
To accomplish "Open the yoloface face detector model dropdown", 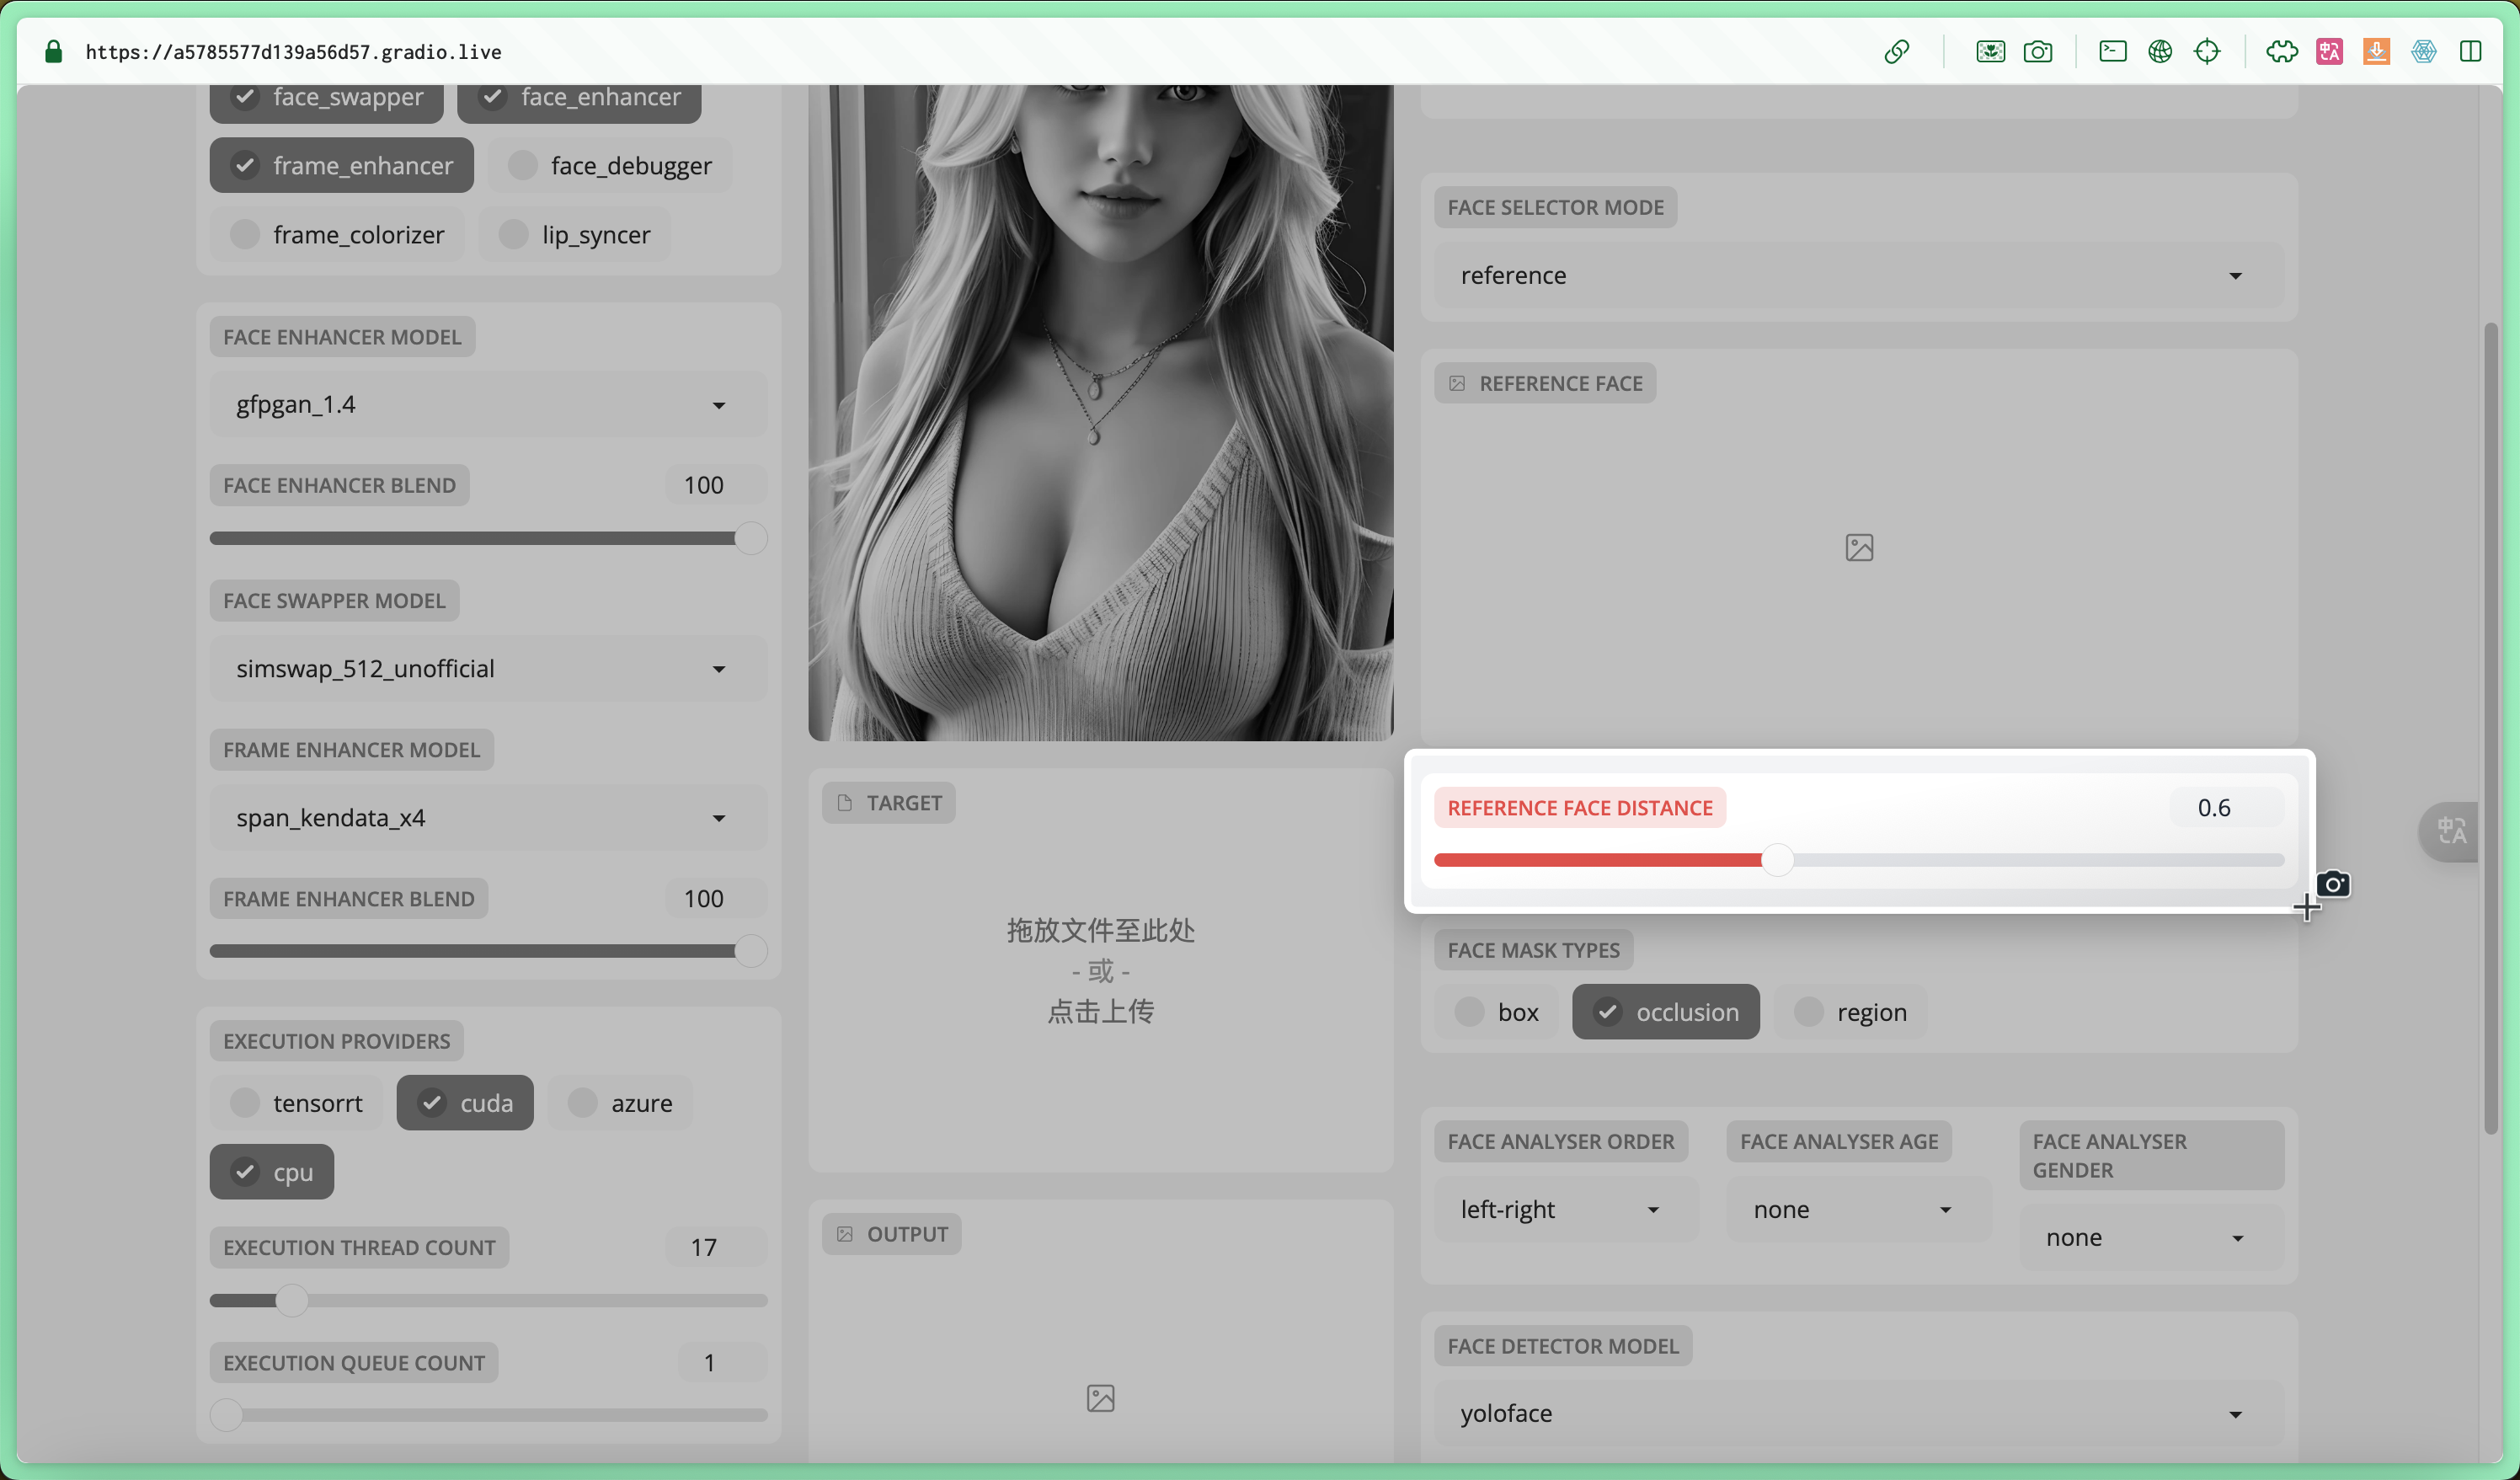I will [x=1859, y=1414].
